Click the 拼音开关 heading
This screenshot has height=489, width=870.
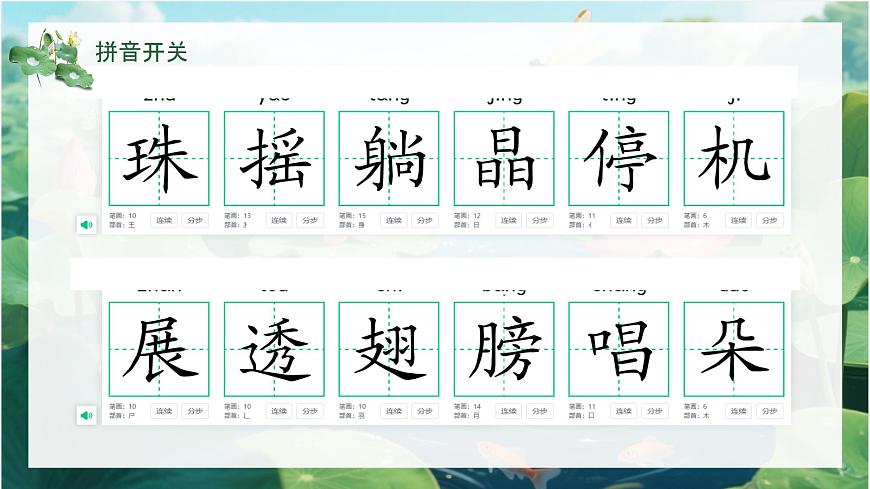point(141,52)
